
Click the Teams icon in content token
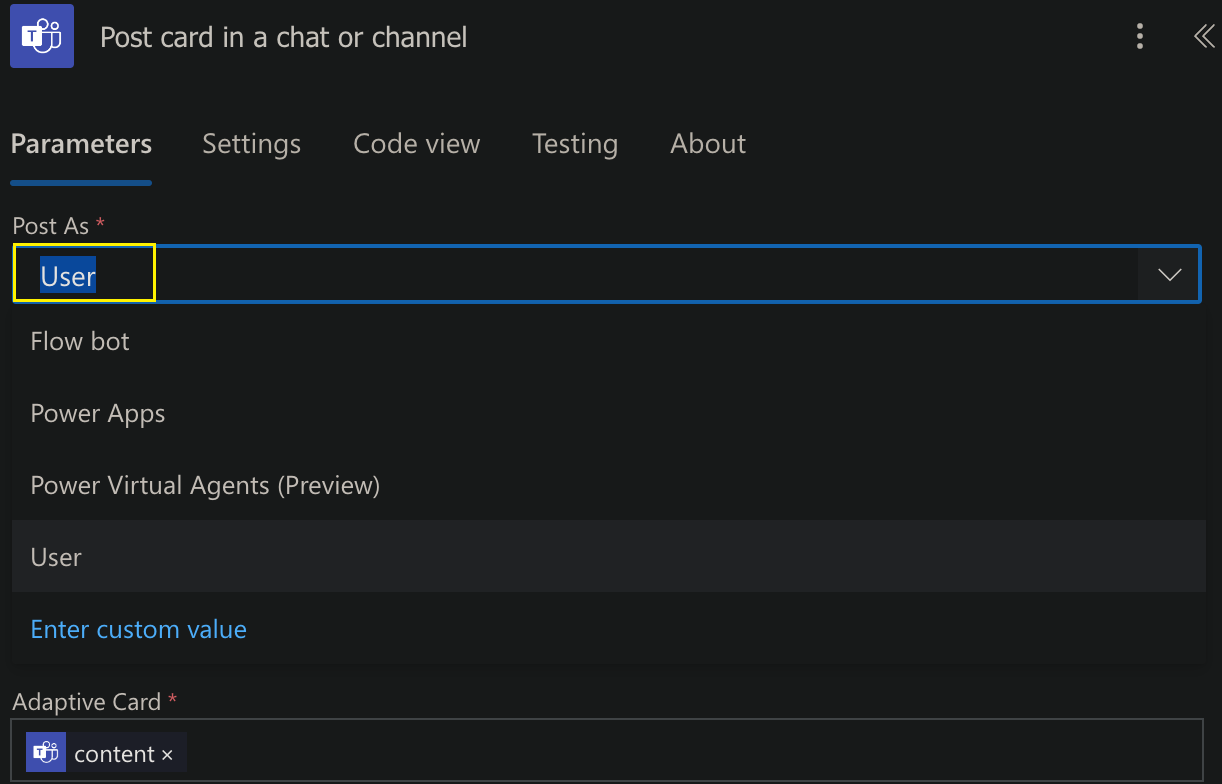coord(45,753)
